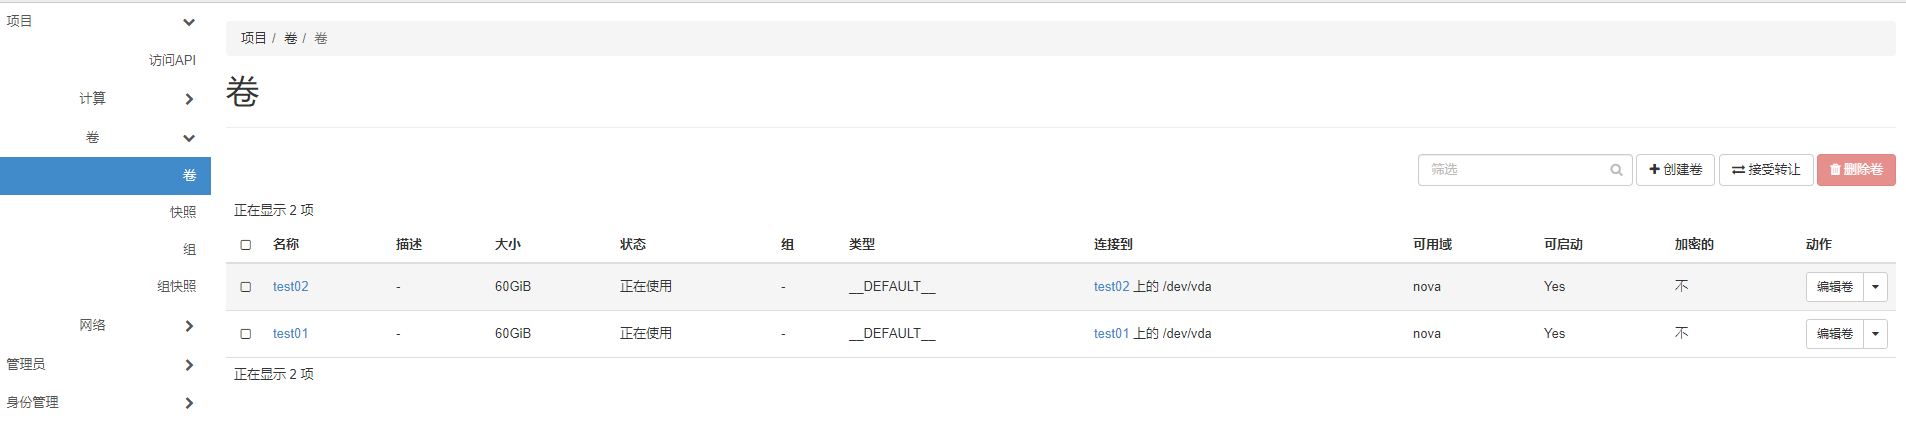Expand the 网络 sidebar section
Viewport: 1906px width, 425px height.
coord(189,326)
